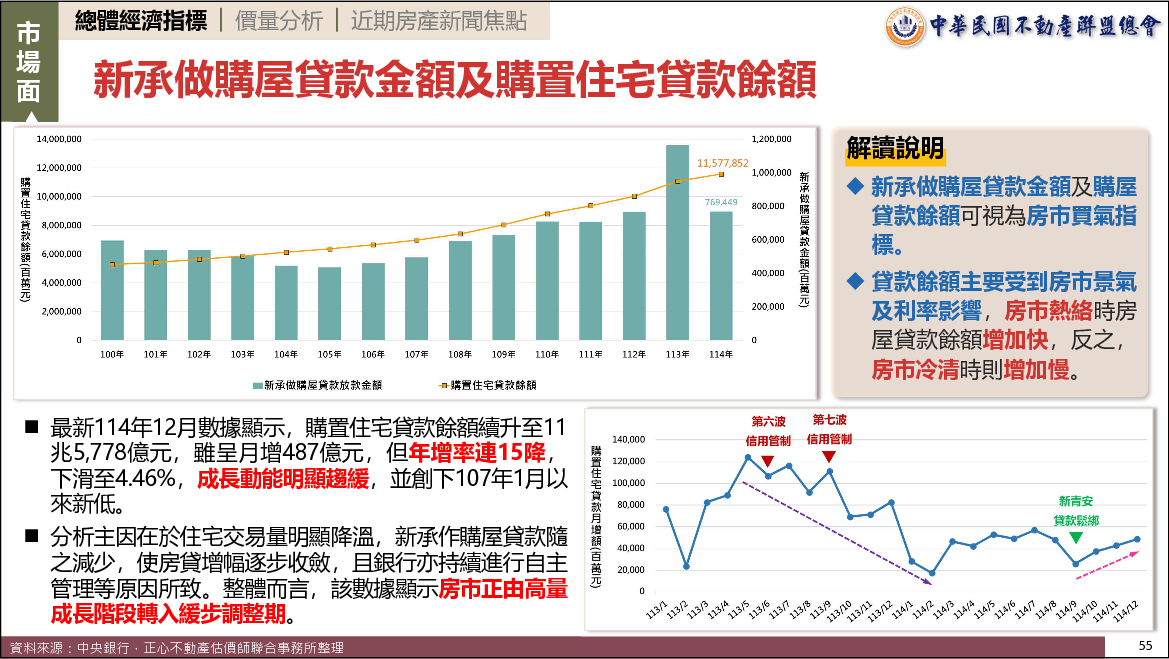Click the 解讀說明 heading

point(894,150)
